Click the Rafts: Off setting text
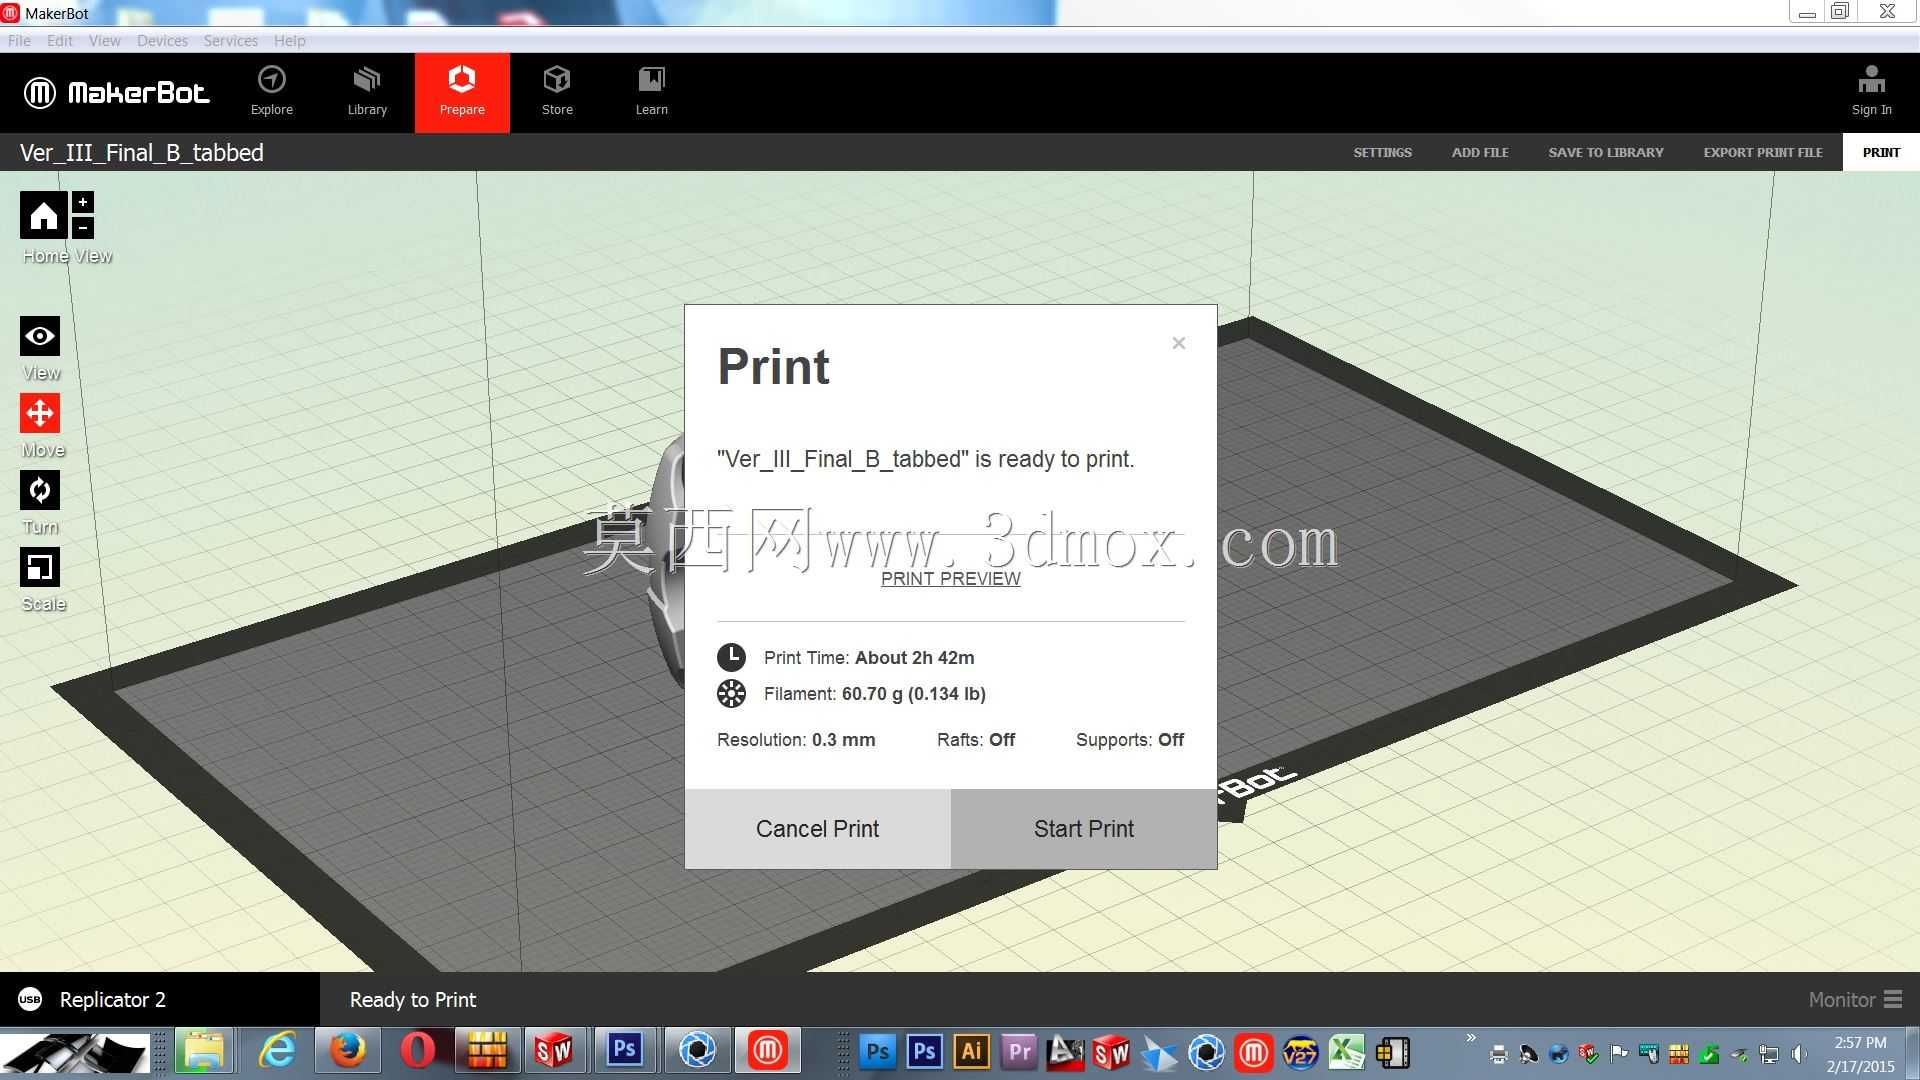1920x1080 pixels. 976,740
